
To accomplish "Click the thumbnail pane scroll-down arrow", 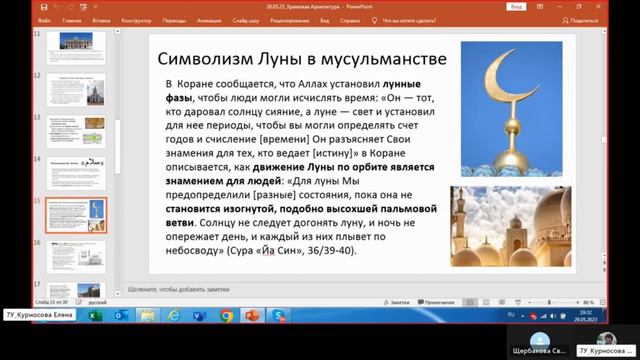I will pos(118,293).
